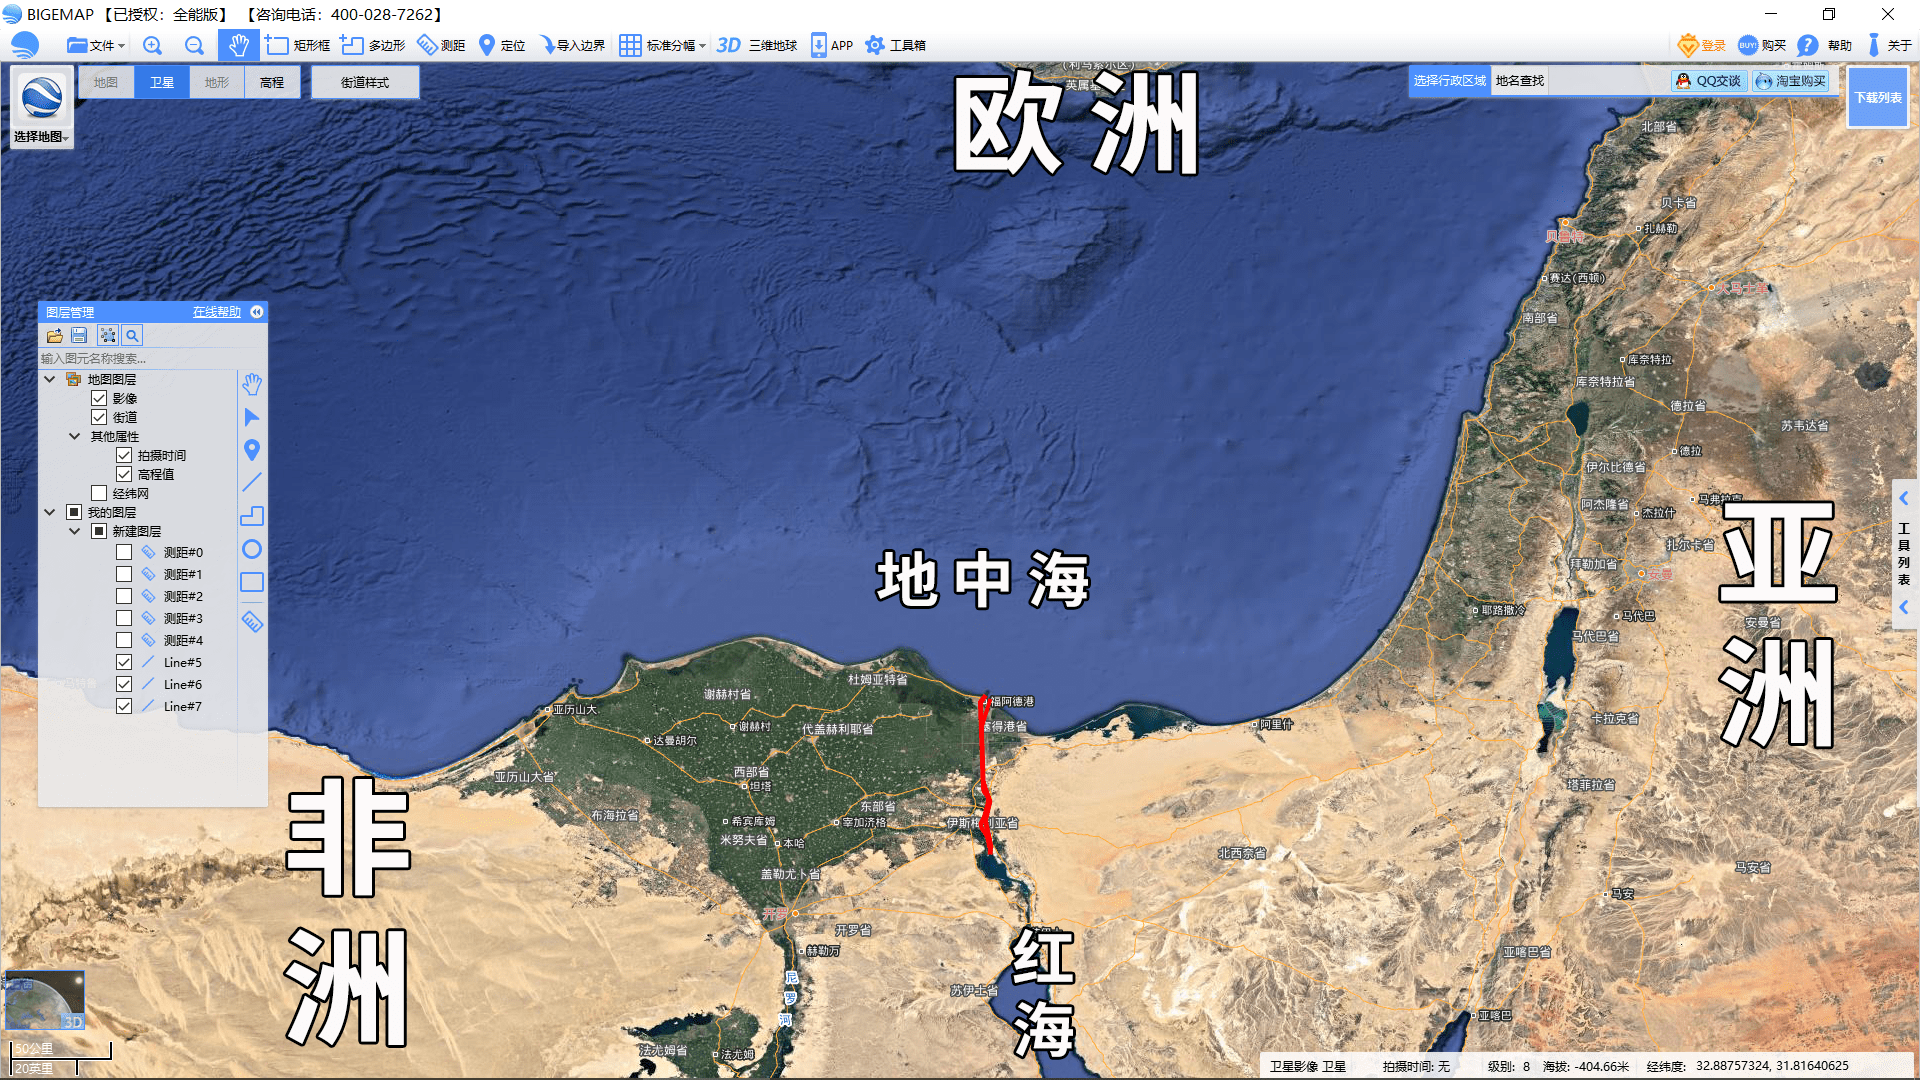Select the placemark pin drawing tool
This screenshot has height=1080, width=1920.
(x=252, y=450)
